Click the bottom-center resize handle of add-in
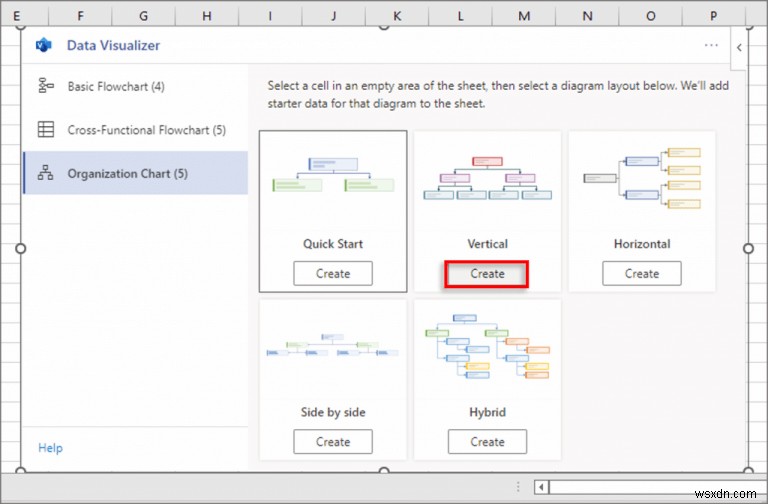 point(384,471)
